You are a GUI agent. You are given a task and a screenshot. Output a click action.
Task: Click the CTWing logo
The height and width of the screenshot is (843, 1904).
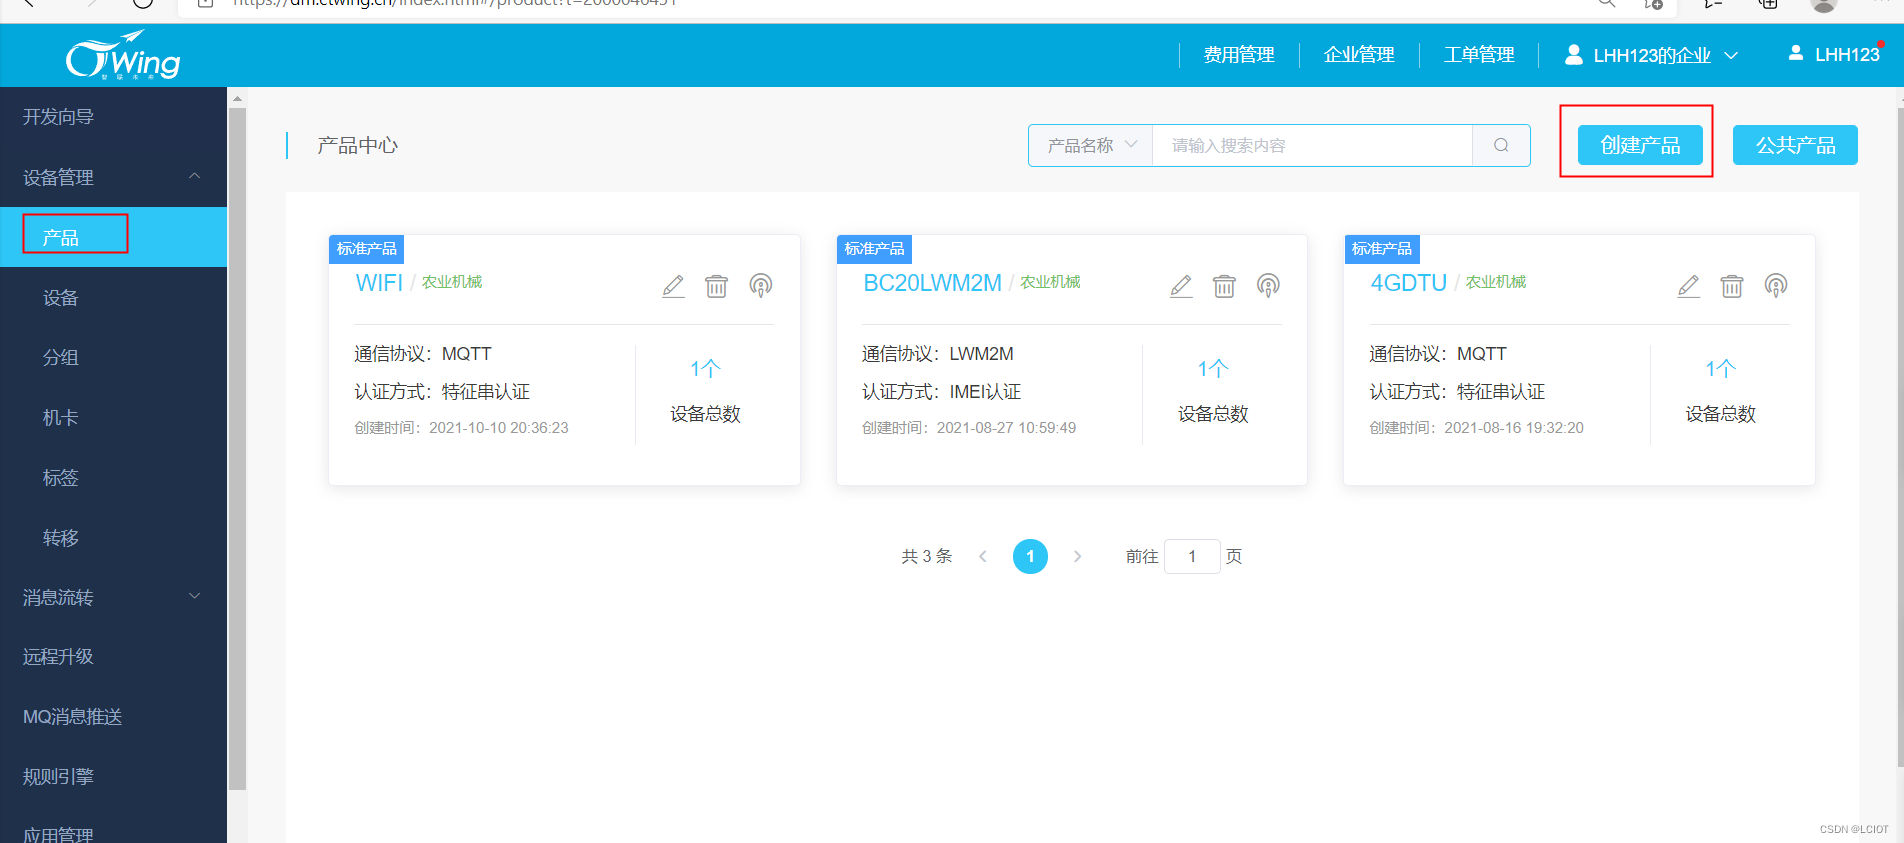click(x=123, y=56)
